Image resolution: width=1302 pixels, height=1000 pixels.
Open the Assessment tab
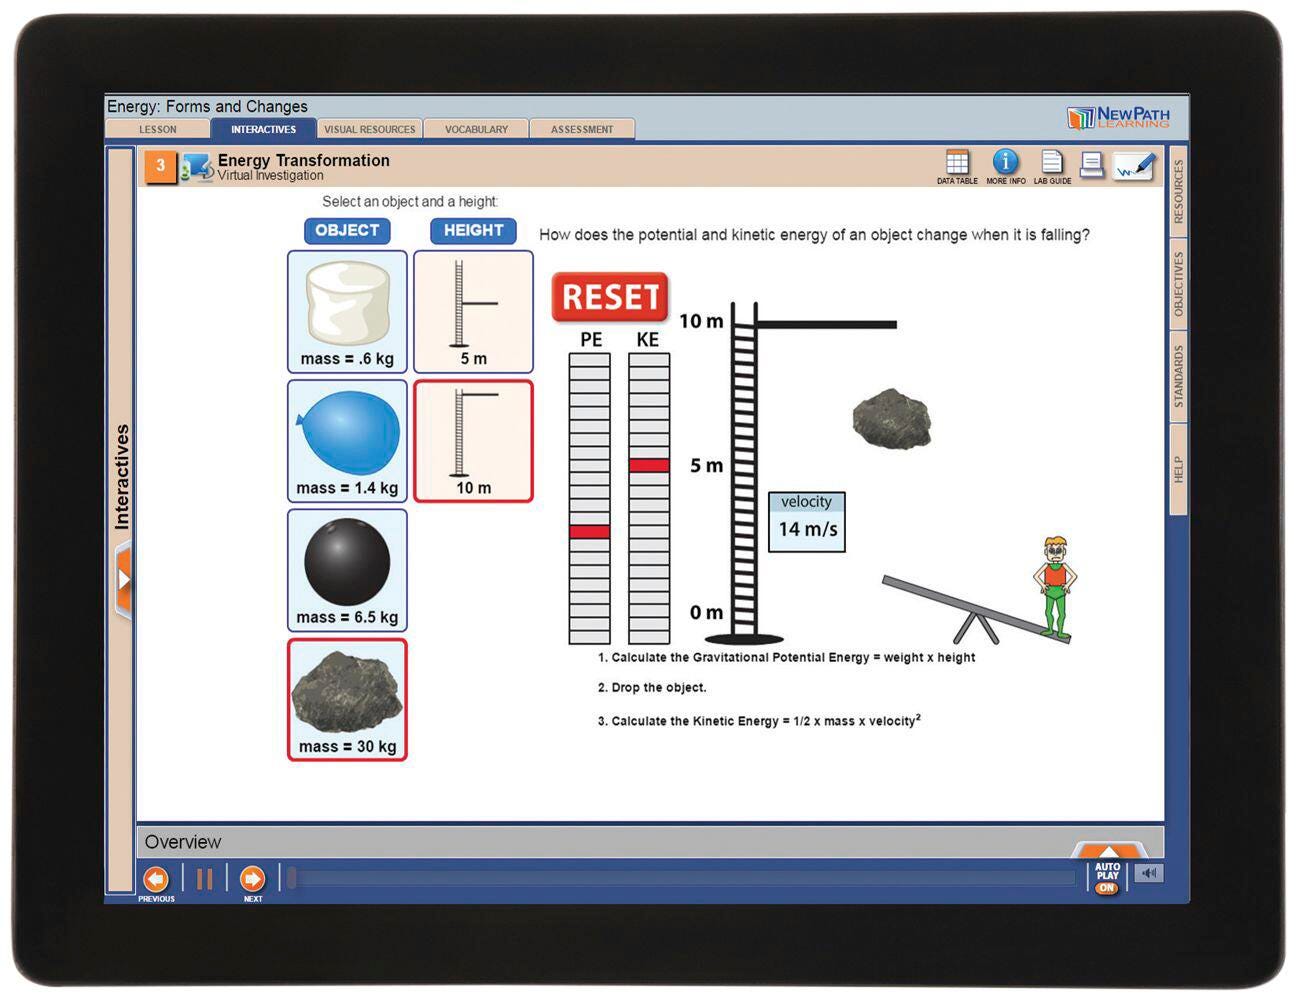tap(582, 129)
